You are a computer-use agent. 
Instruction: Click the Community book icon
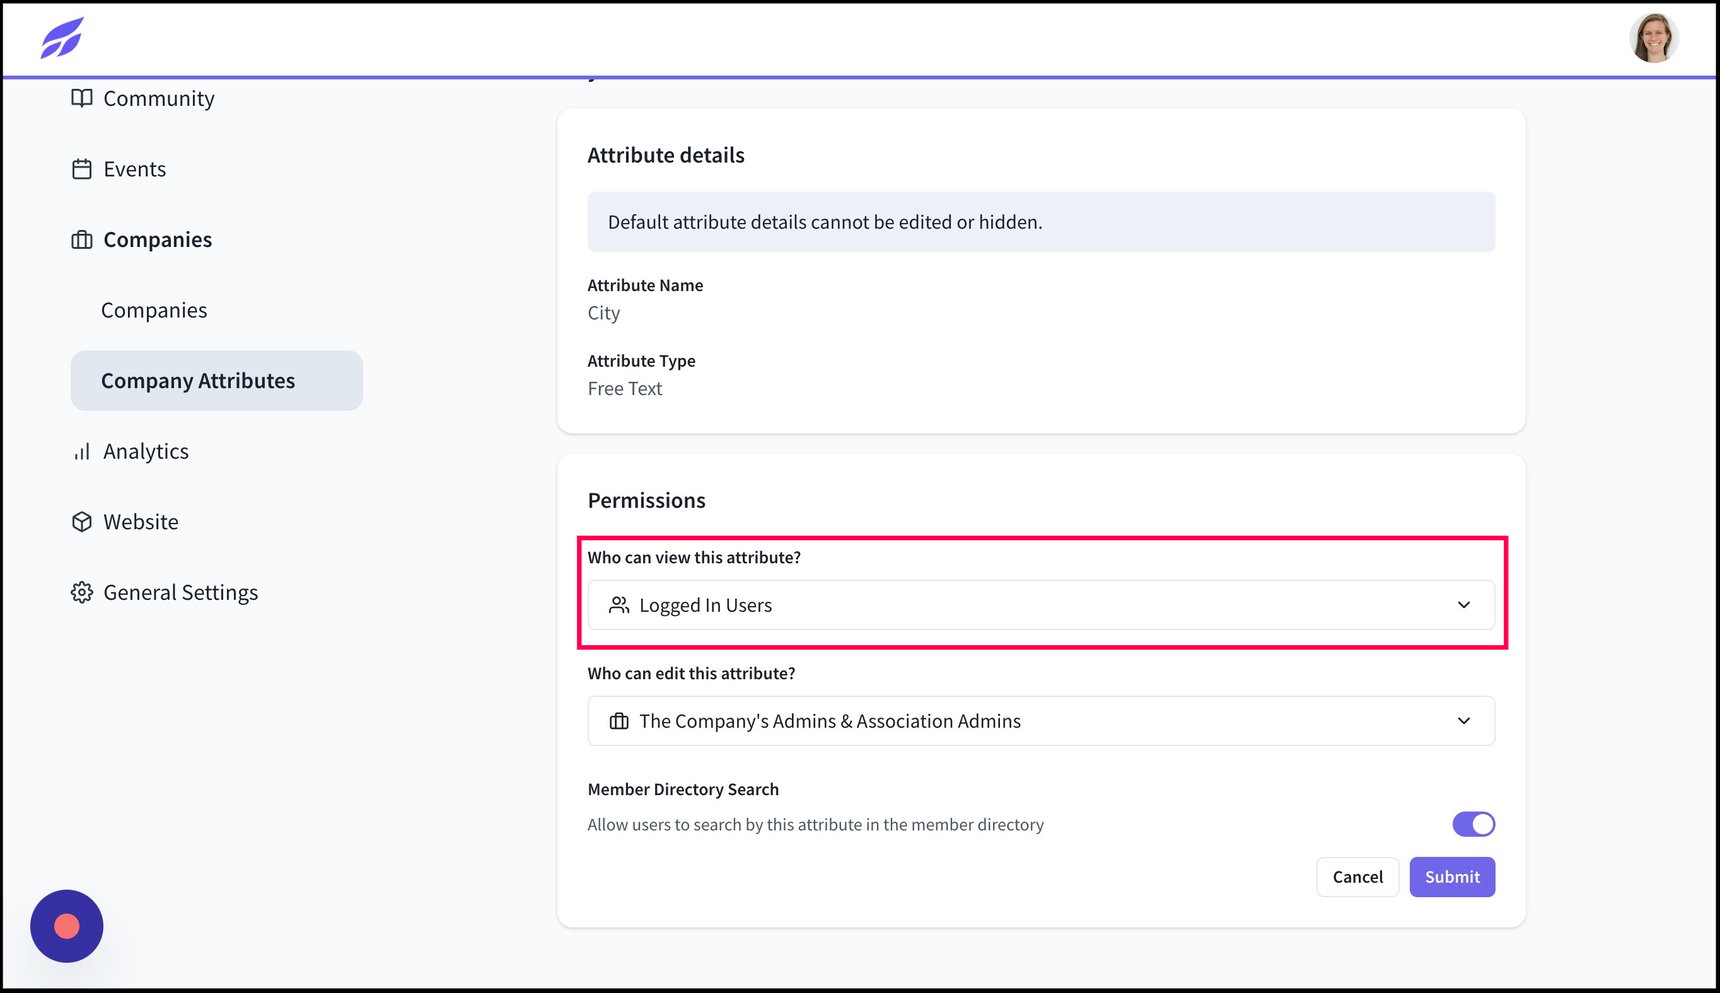pyautogui.click(x=82, y=98)
